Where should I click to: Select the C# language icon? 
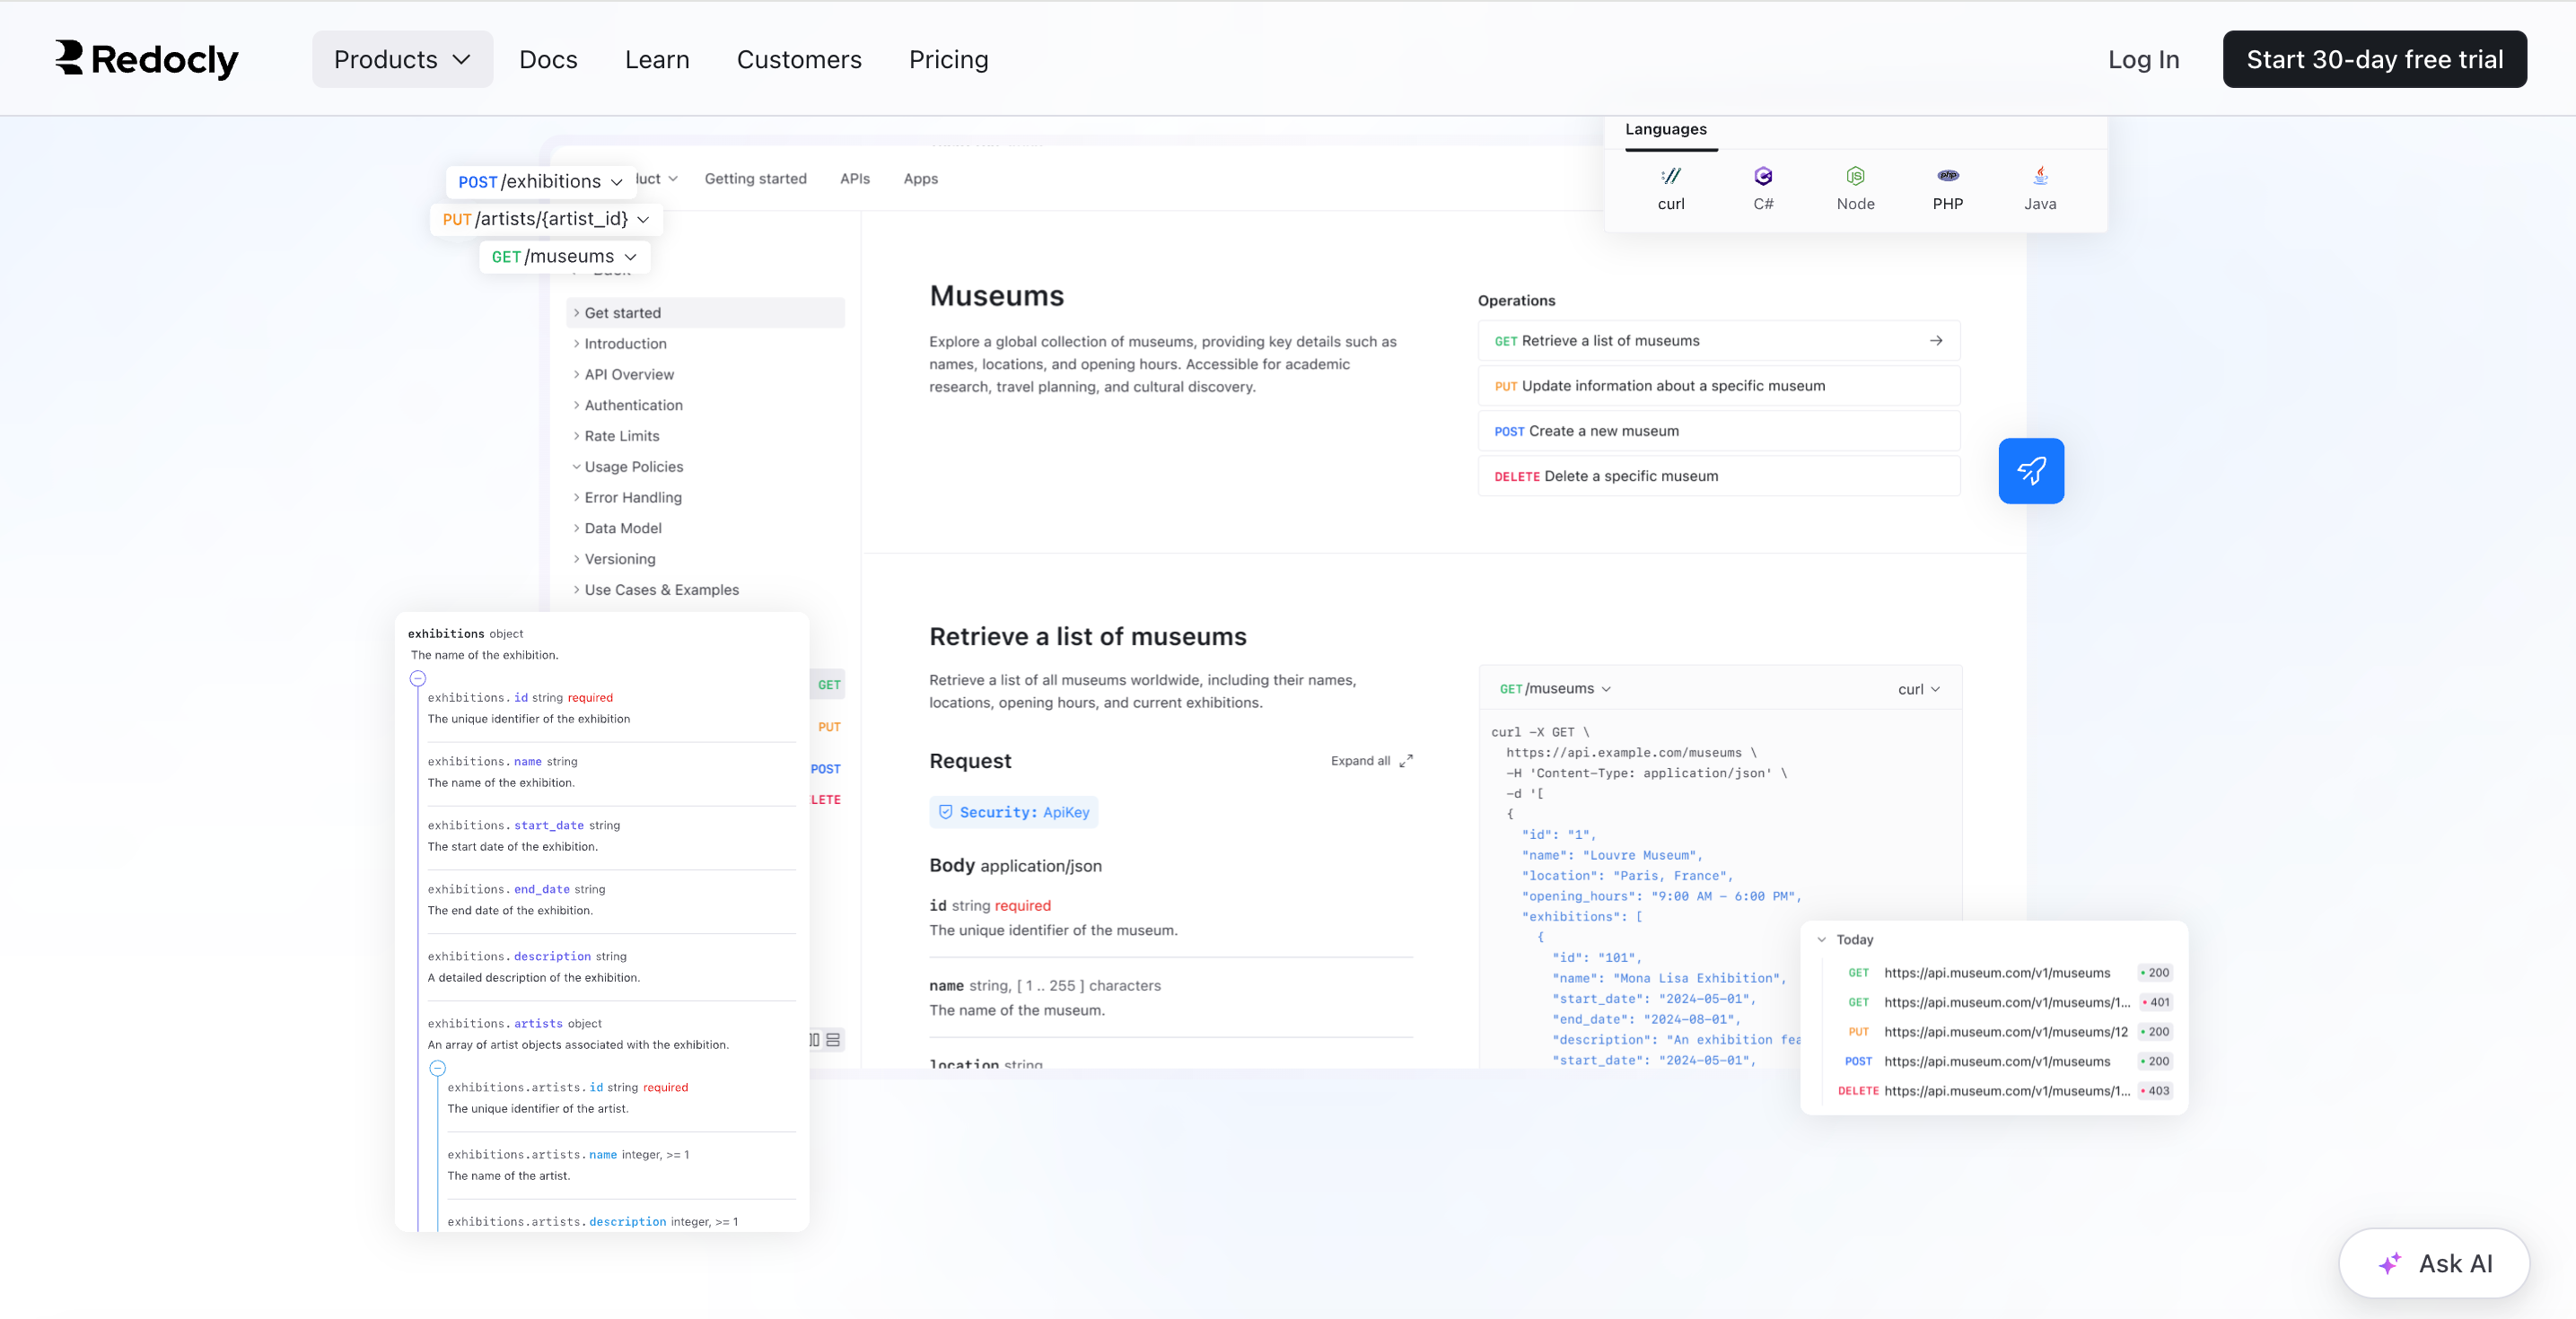(x=1763, y=177)
